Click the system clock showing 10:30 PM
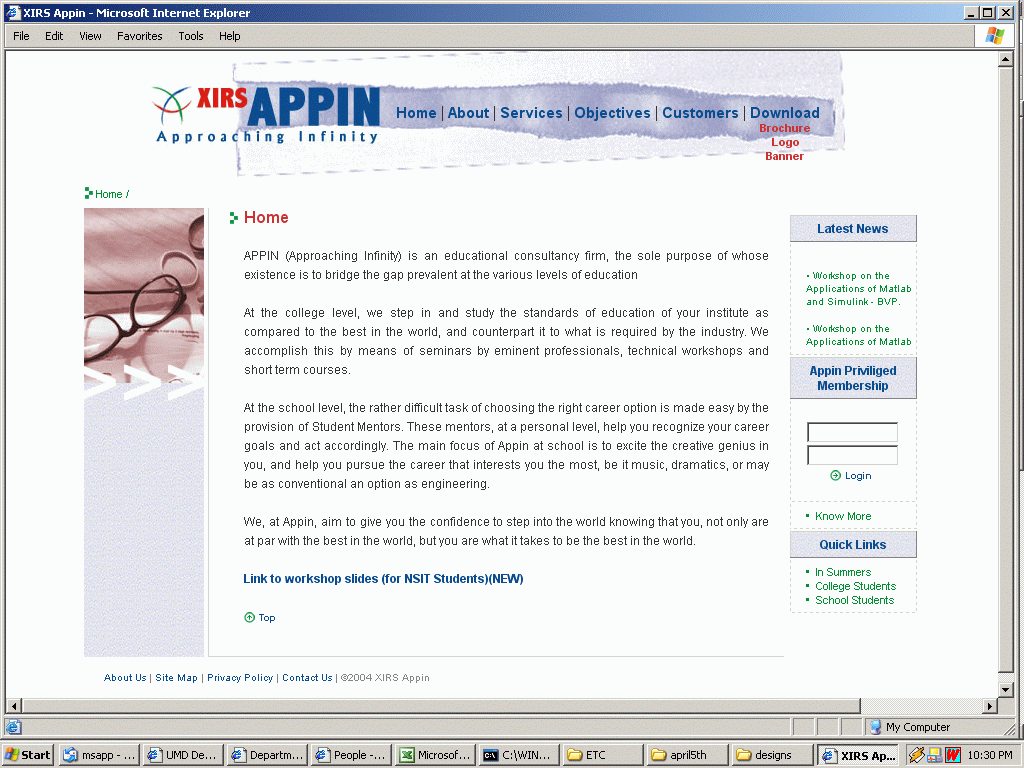The height and width of the screenshot is (768, 1024). click(989, 755)
